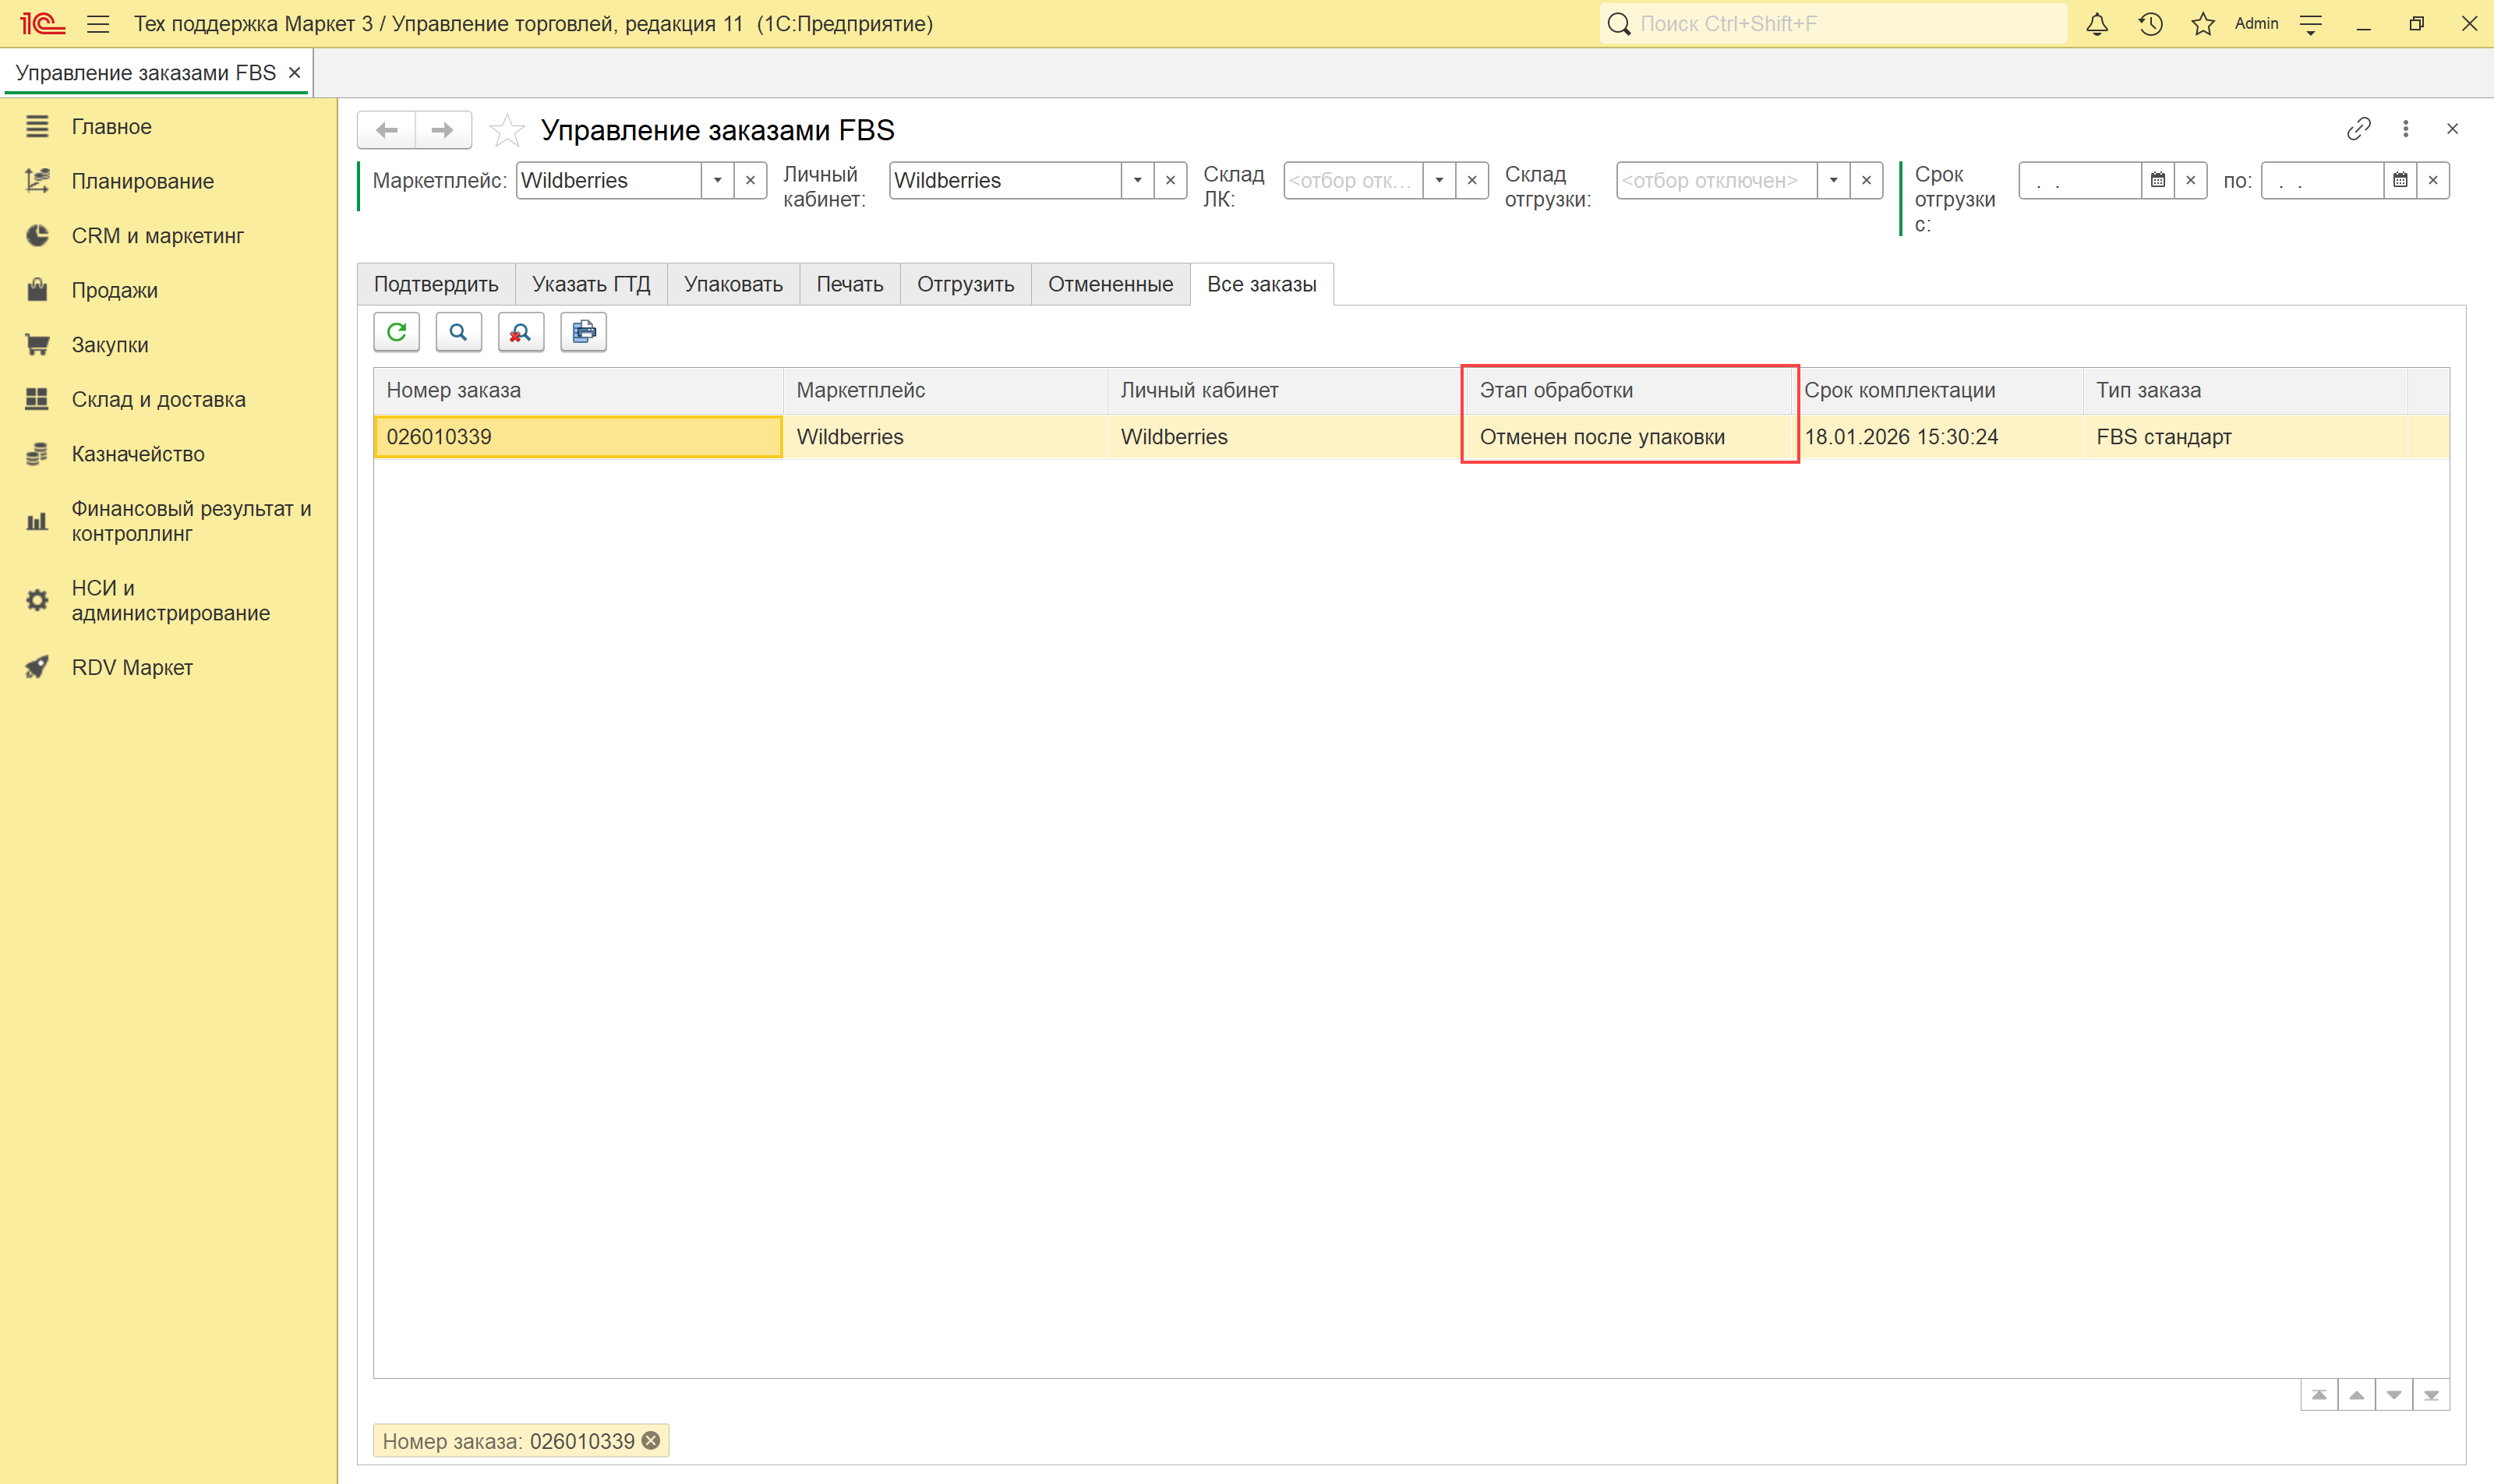Click the cancel search icon
Viewport: 2494px width, 1484px height.
tap(520, 332)
